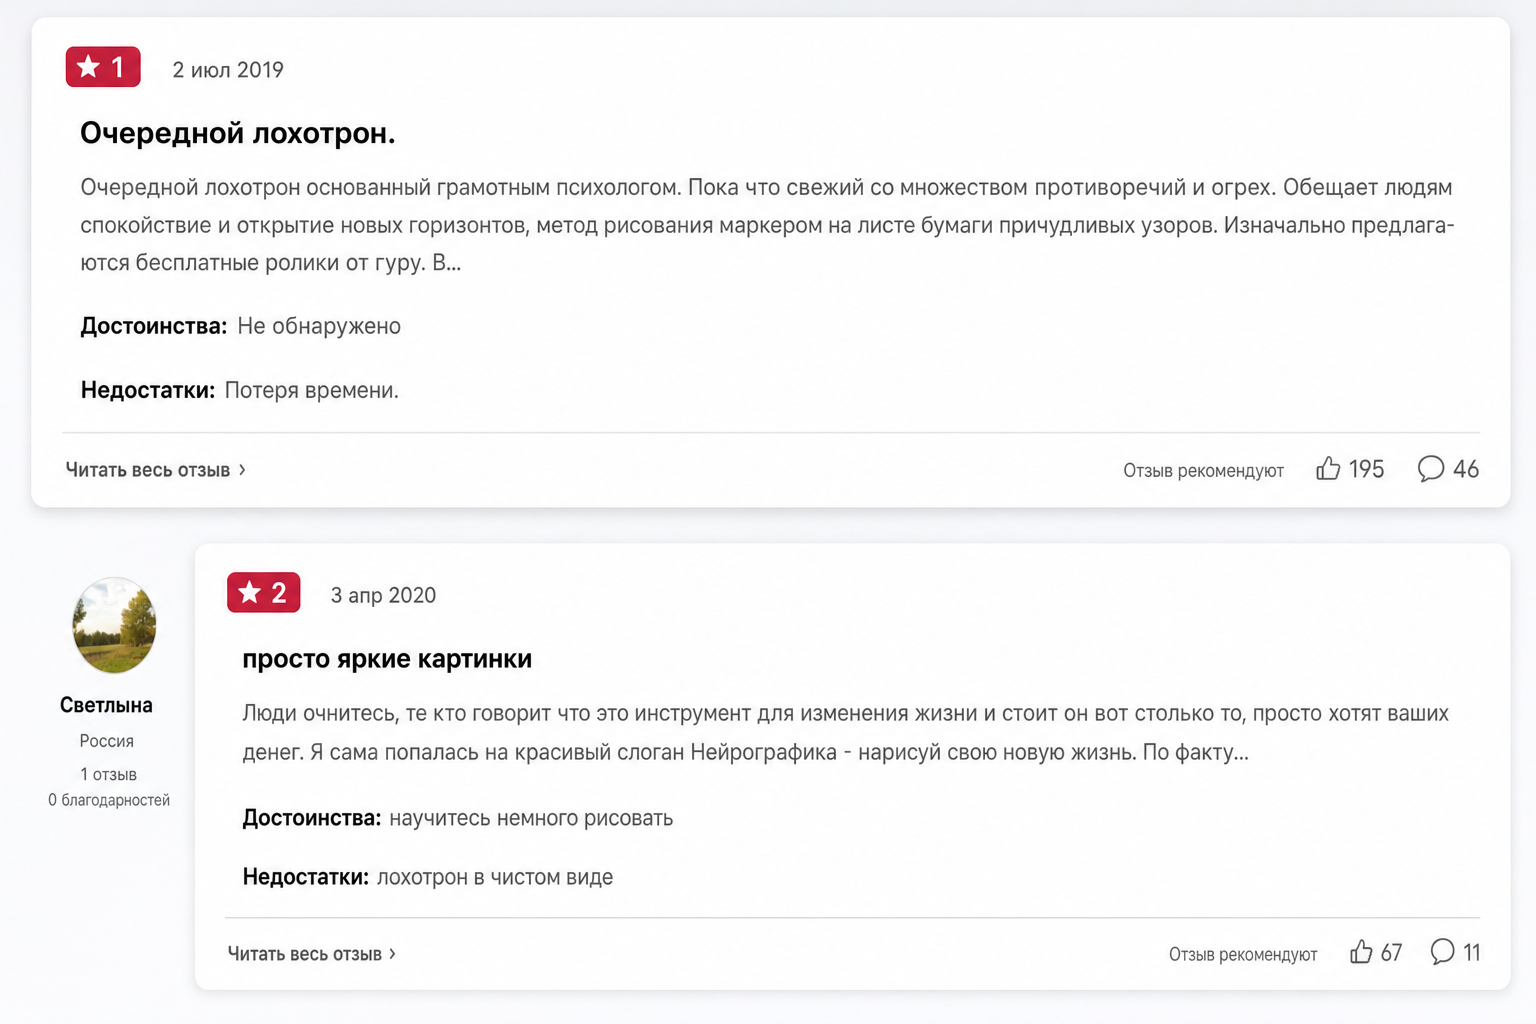Open review title 'просто яркие картинки'
Viewport: 1536px width, 1024px height.
[x=387, y=659]
